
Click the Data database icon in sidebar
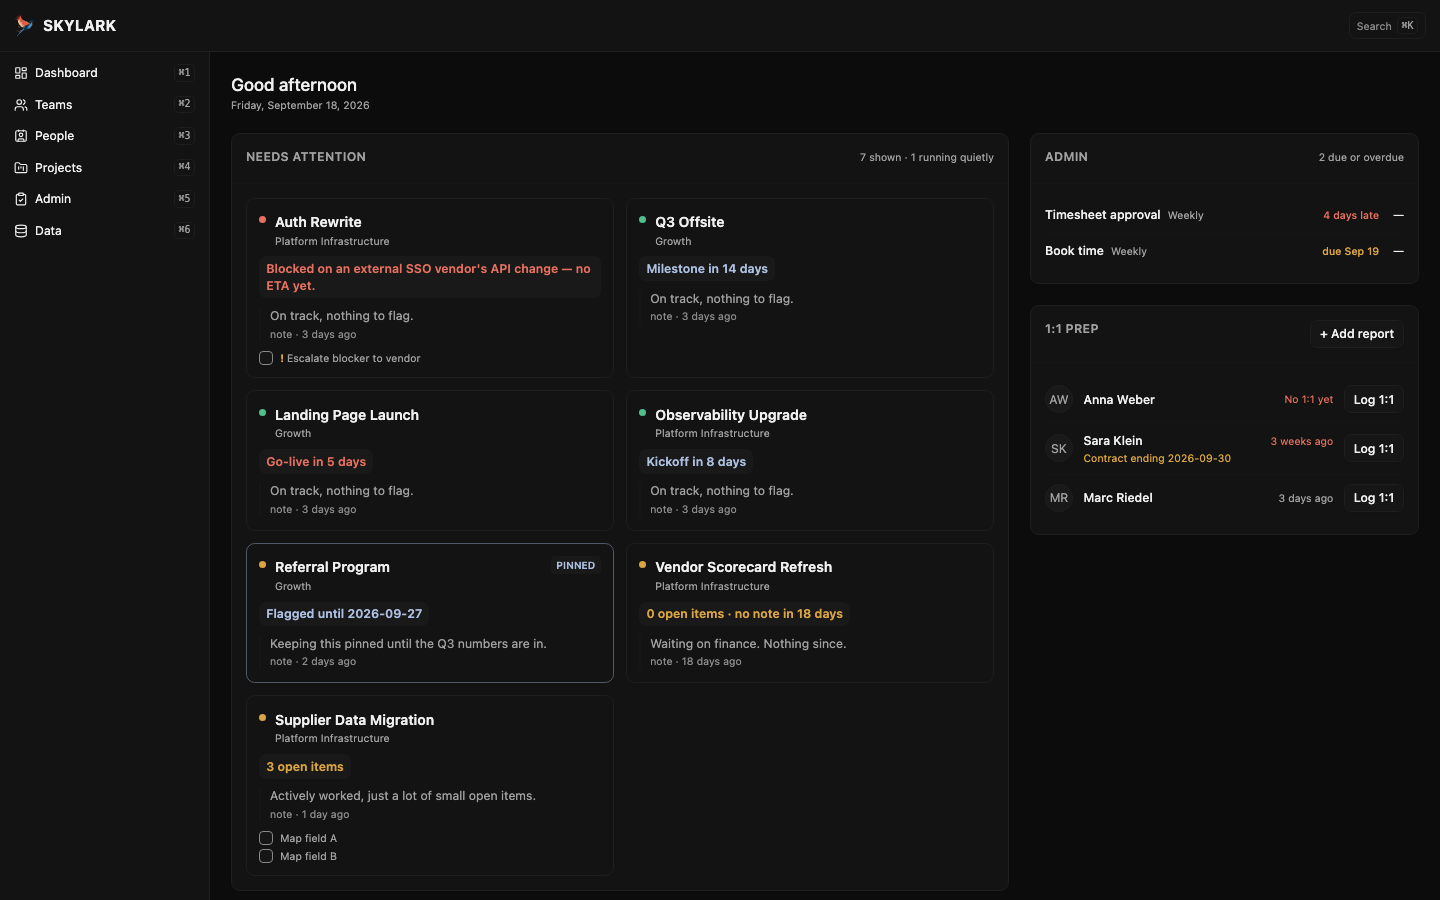pos(21,231)
